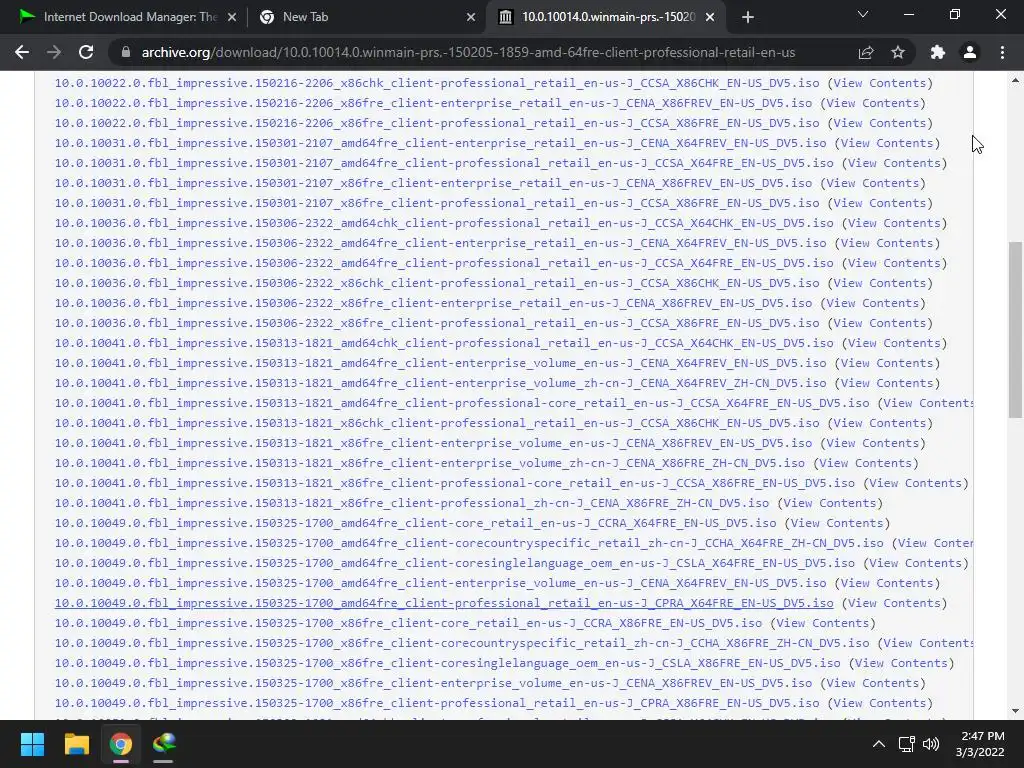Download 10049 amd64fre enterprise volume ISO

tap(440, 583)
